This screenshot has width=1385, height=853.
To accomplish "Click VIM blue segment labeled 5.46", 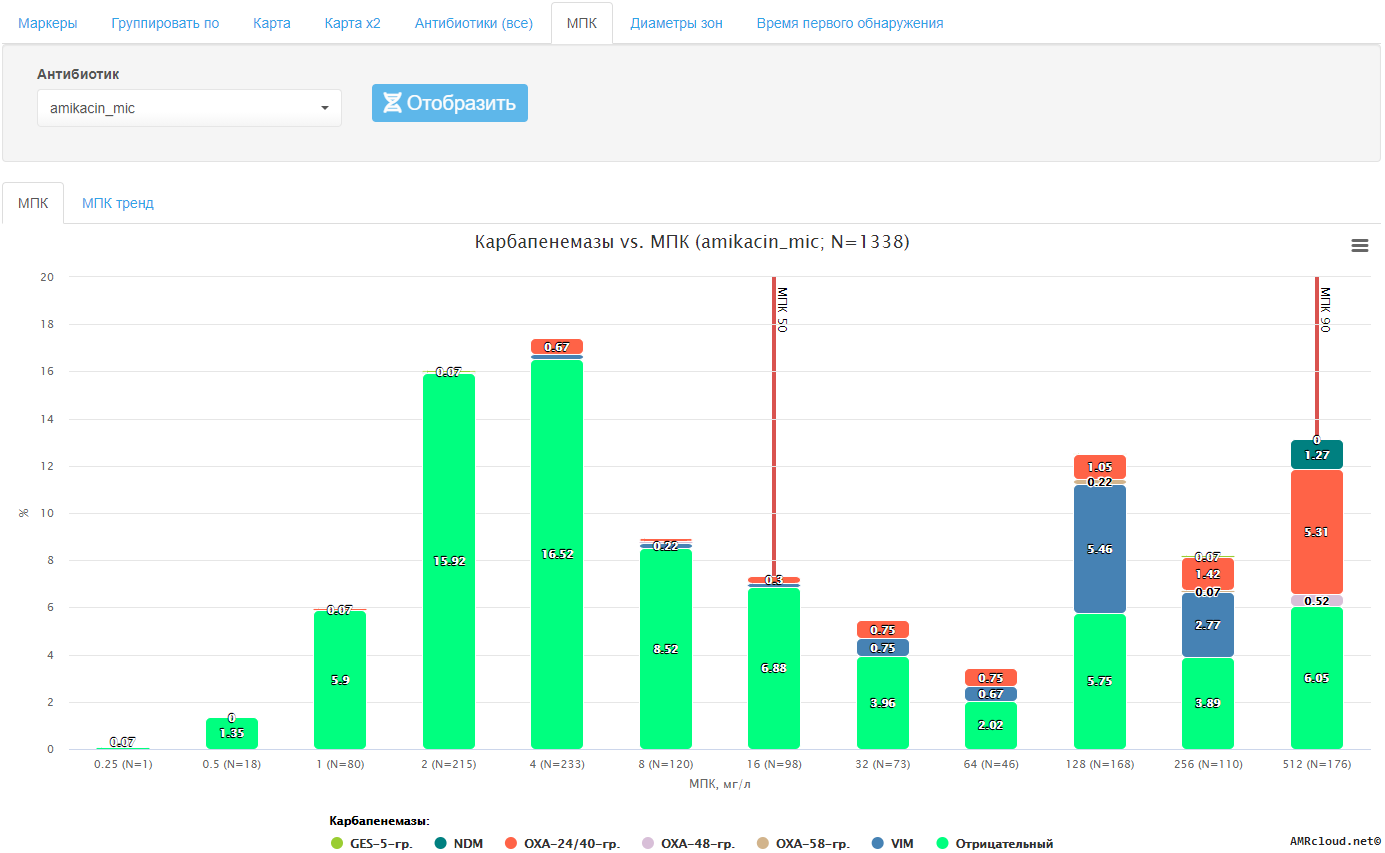I will [x=1100, y=549].
